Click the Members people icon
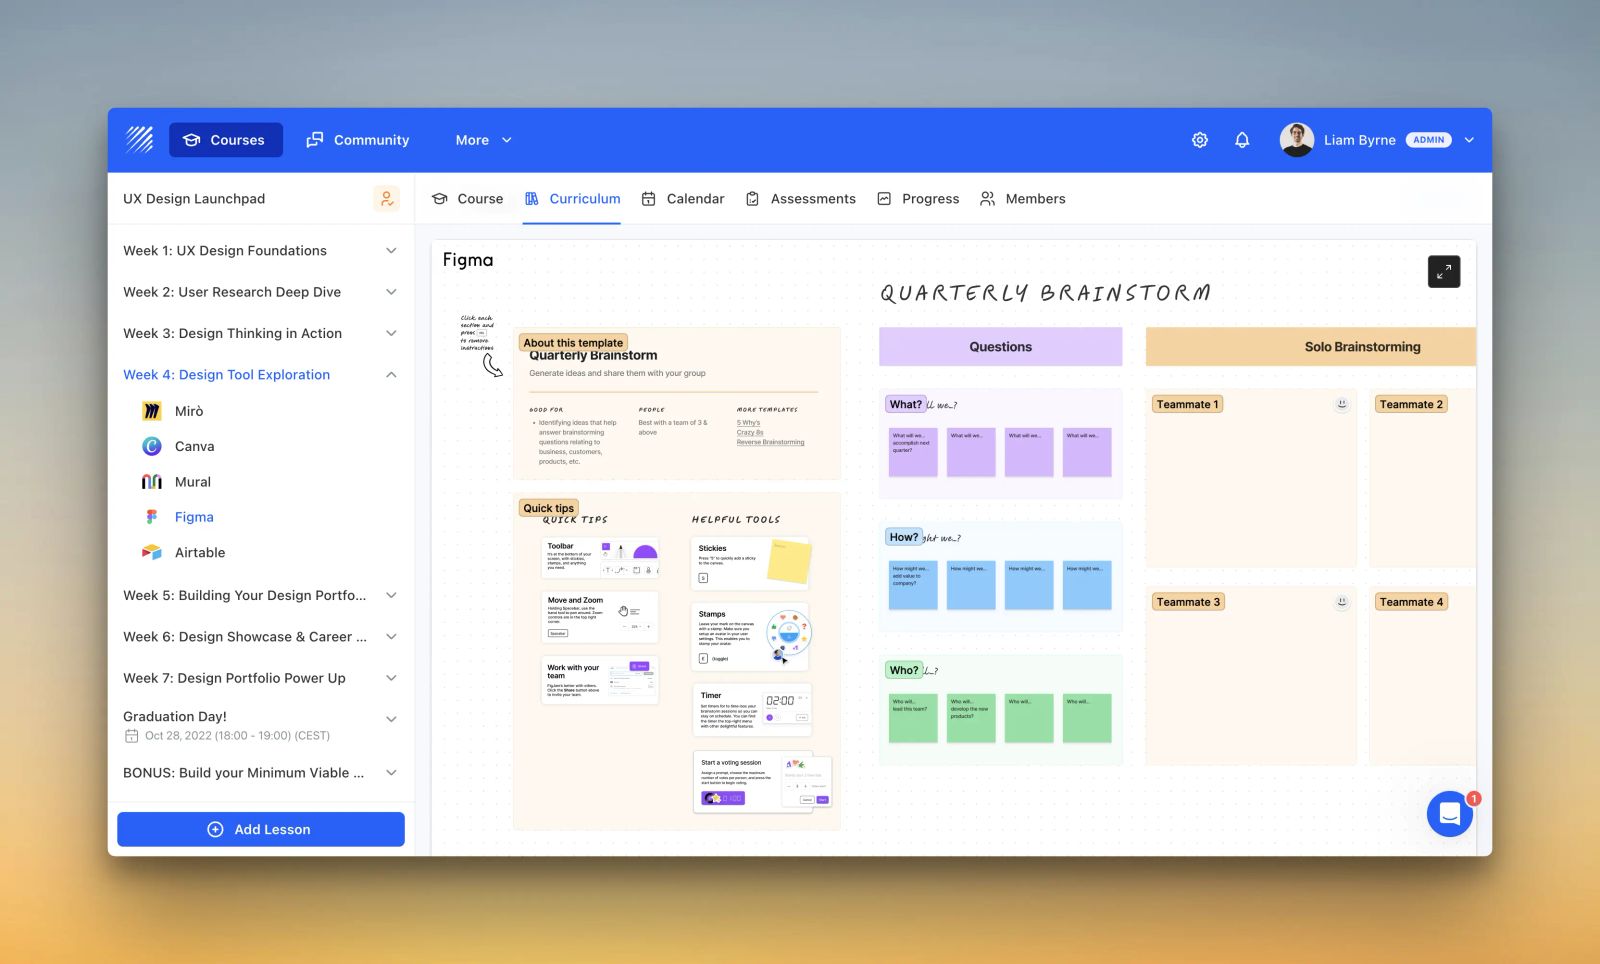This screenshot has width=1600, height=964. [x=988, y=199]
